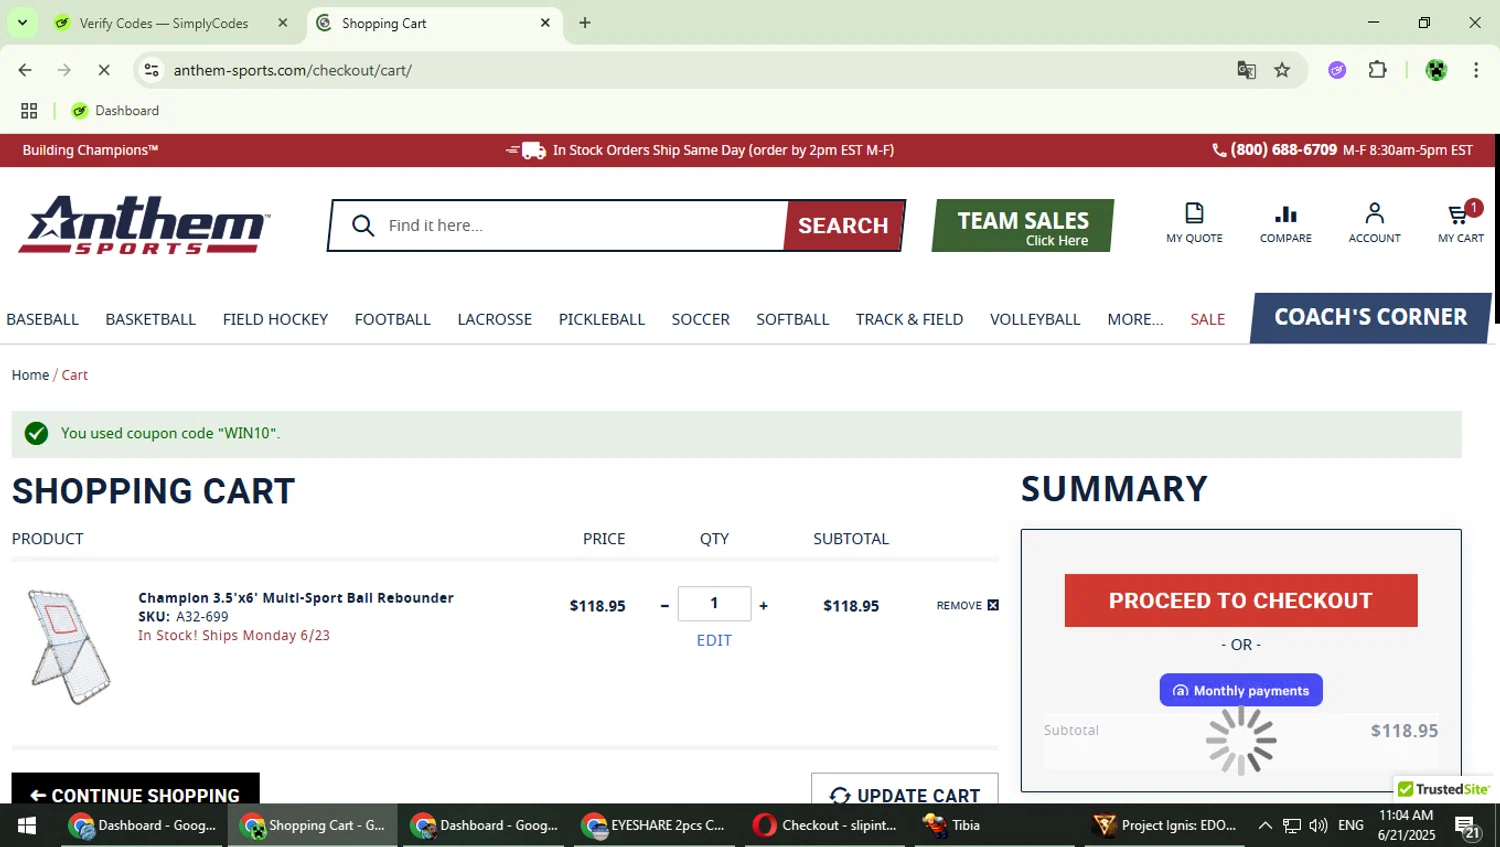Open COACH'S CORNER

click(x=1370, y=317)
